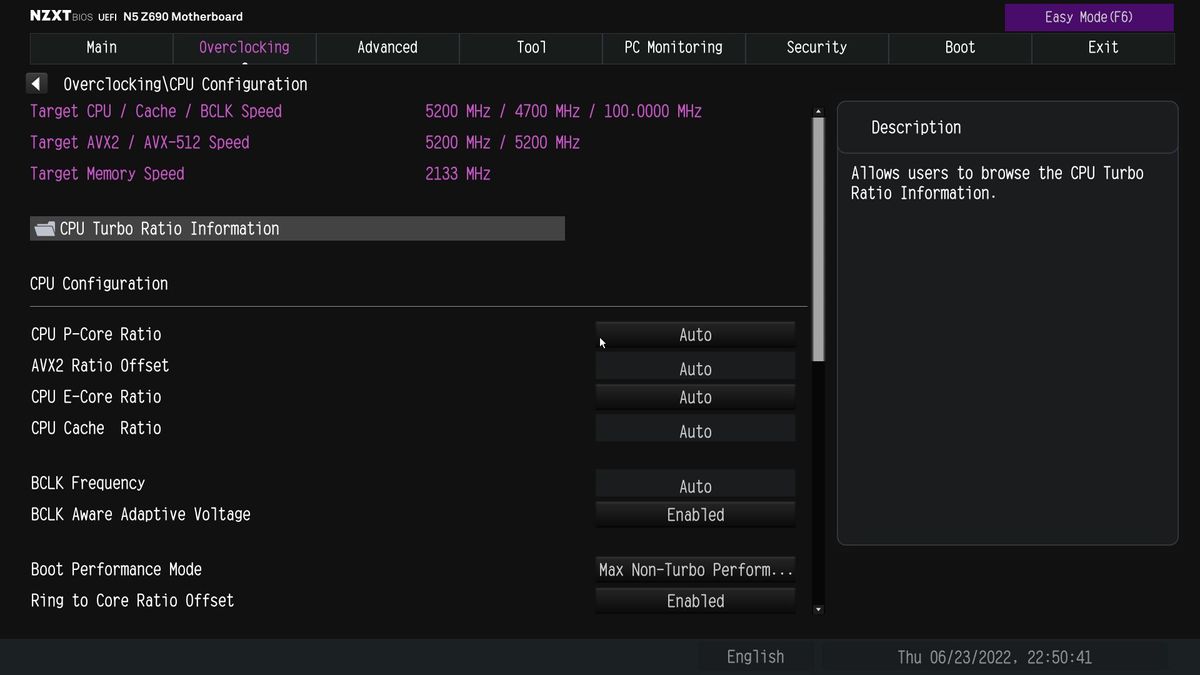Click the NZXT logo
This screenshot has height=675, width=1200.
point(50,16)
